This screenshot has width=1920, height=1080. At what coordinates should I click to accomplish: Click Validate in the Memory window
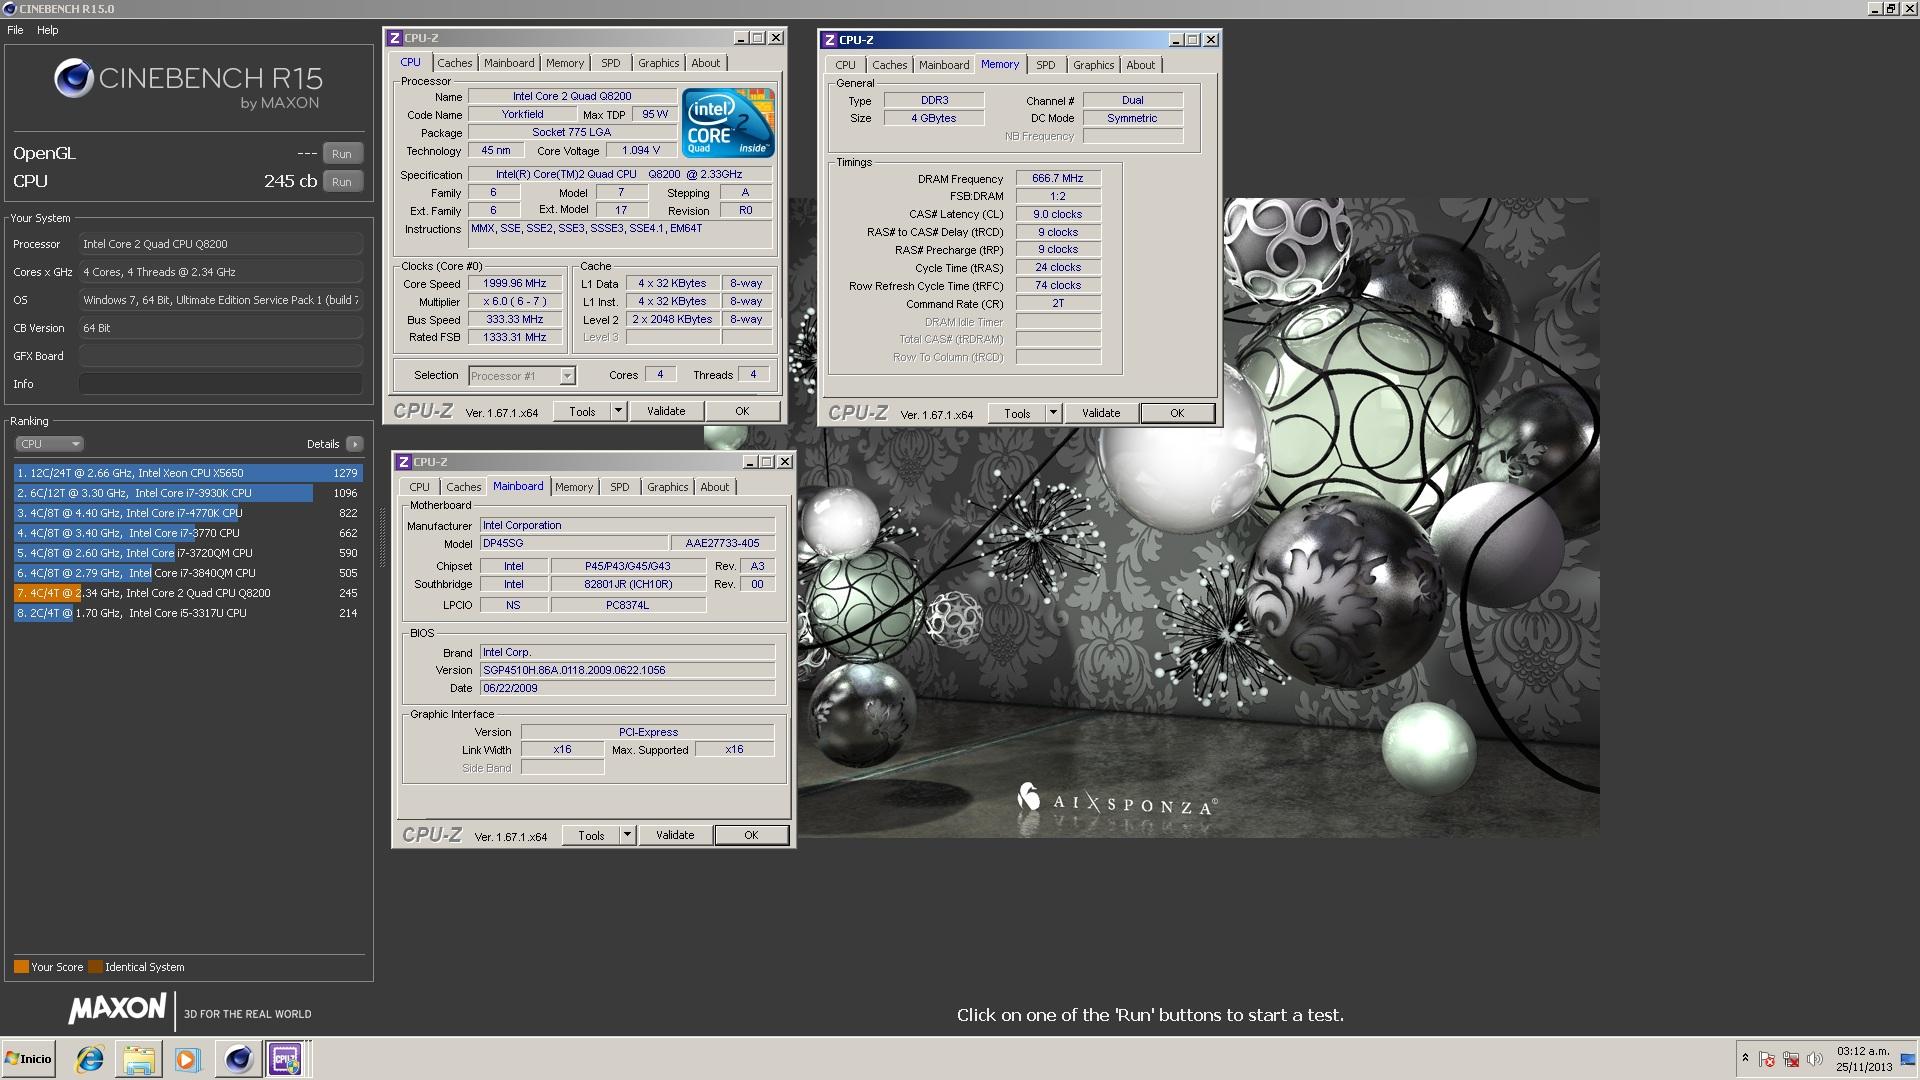1101,413
